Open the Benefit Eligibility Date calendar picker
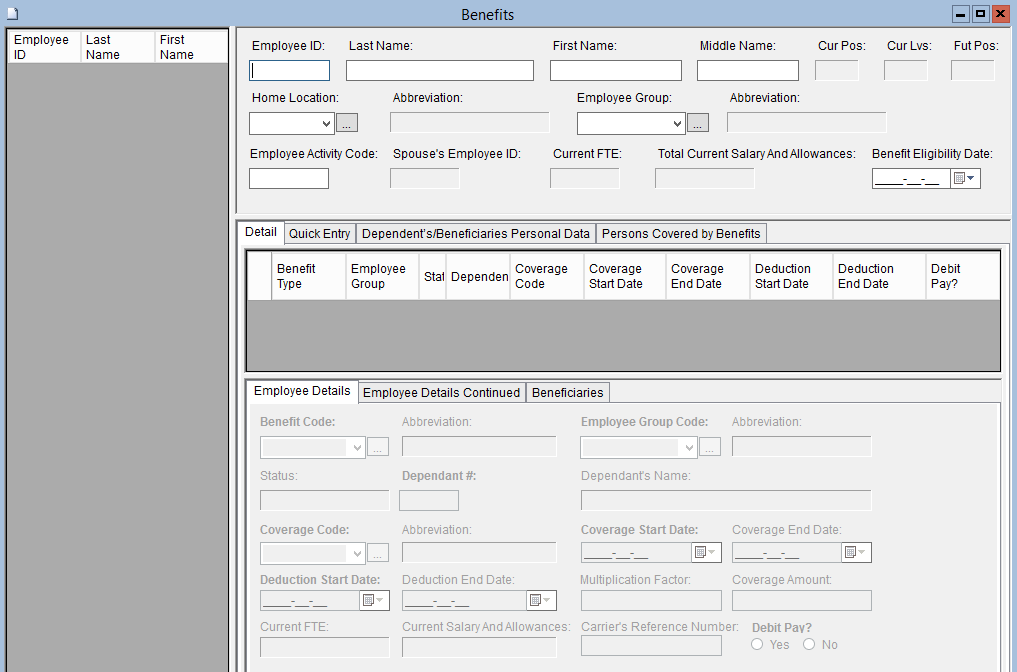The width and height of the screenshot is (1017, 672). (x=964, y=179)
